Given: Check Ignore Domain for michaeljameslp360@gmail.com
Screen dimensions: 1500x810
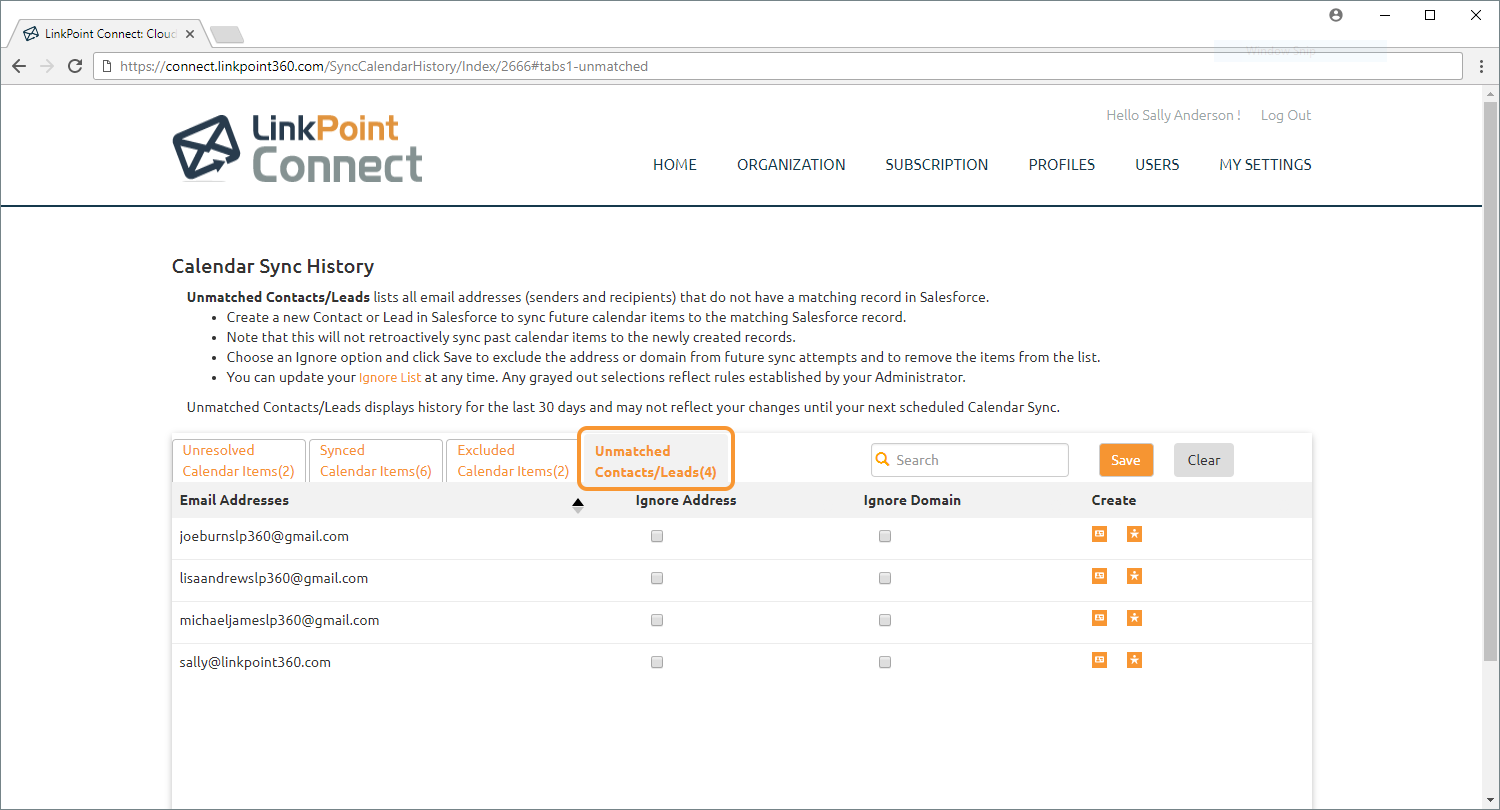Looking at the screenshot, I should pos(885,620).
